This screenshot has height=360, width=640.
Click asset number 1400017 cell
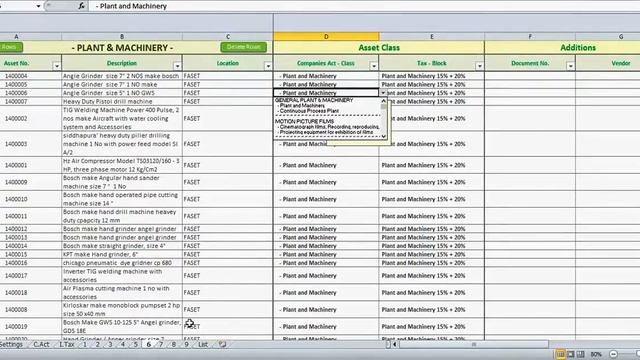pyautogui.click(x=31, y=276)
